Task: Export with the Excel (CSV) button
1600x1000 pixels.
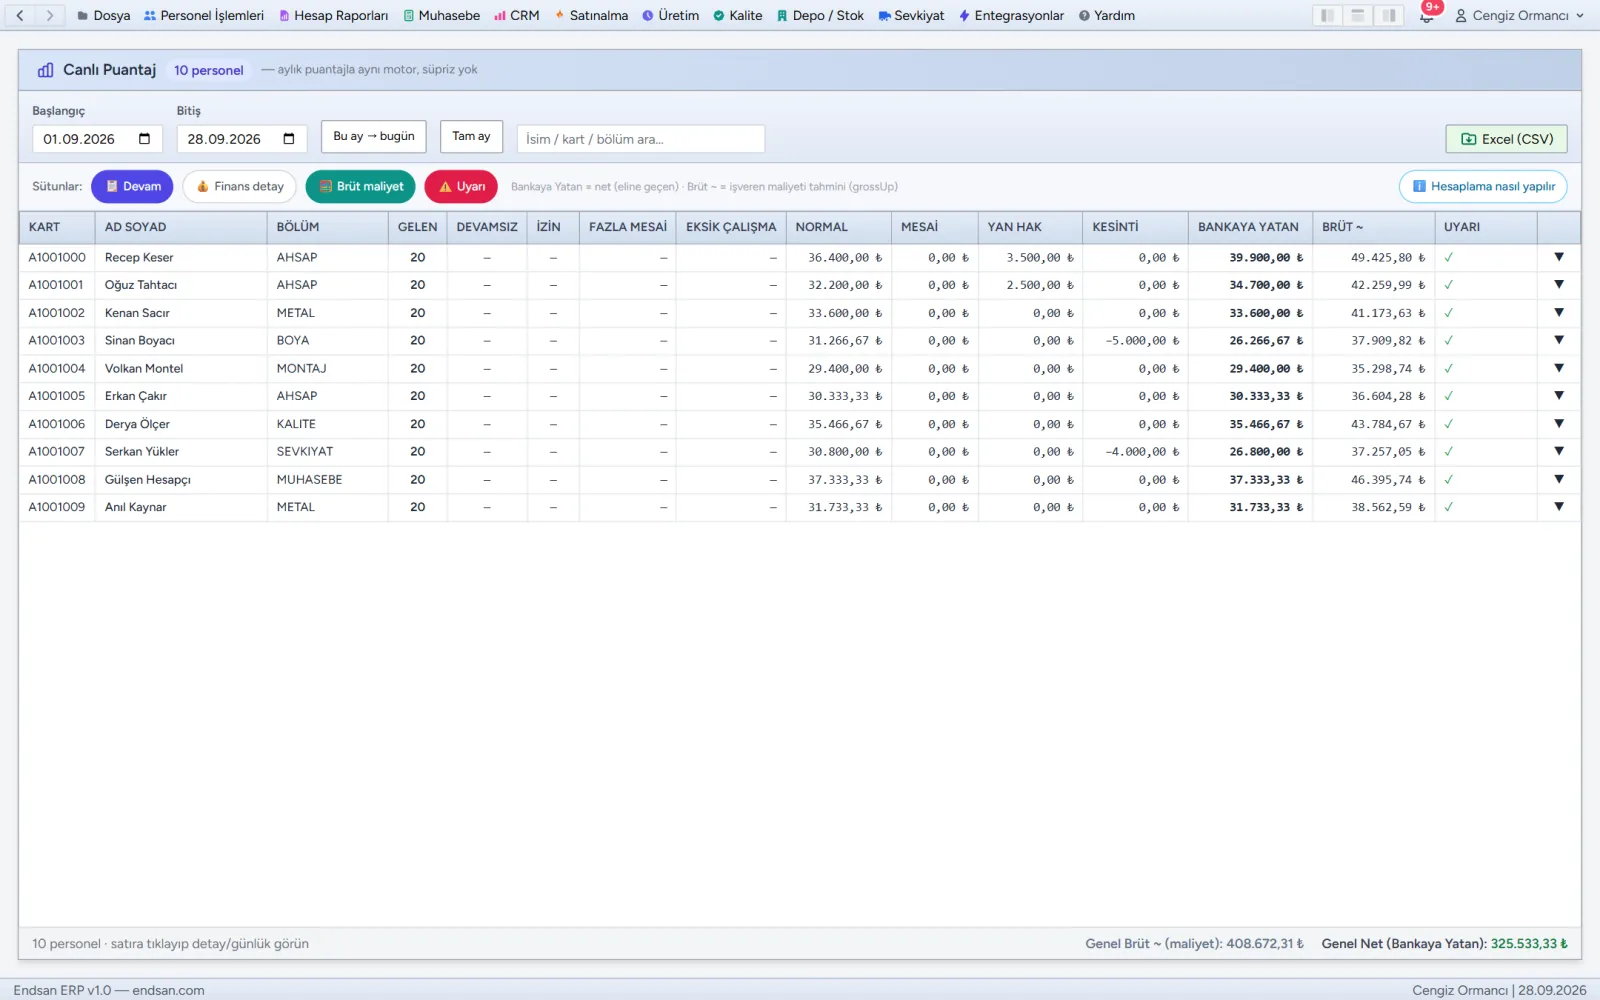Action: [1507, 139]
